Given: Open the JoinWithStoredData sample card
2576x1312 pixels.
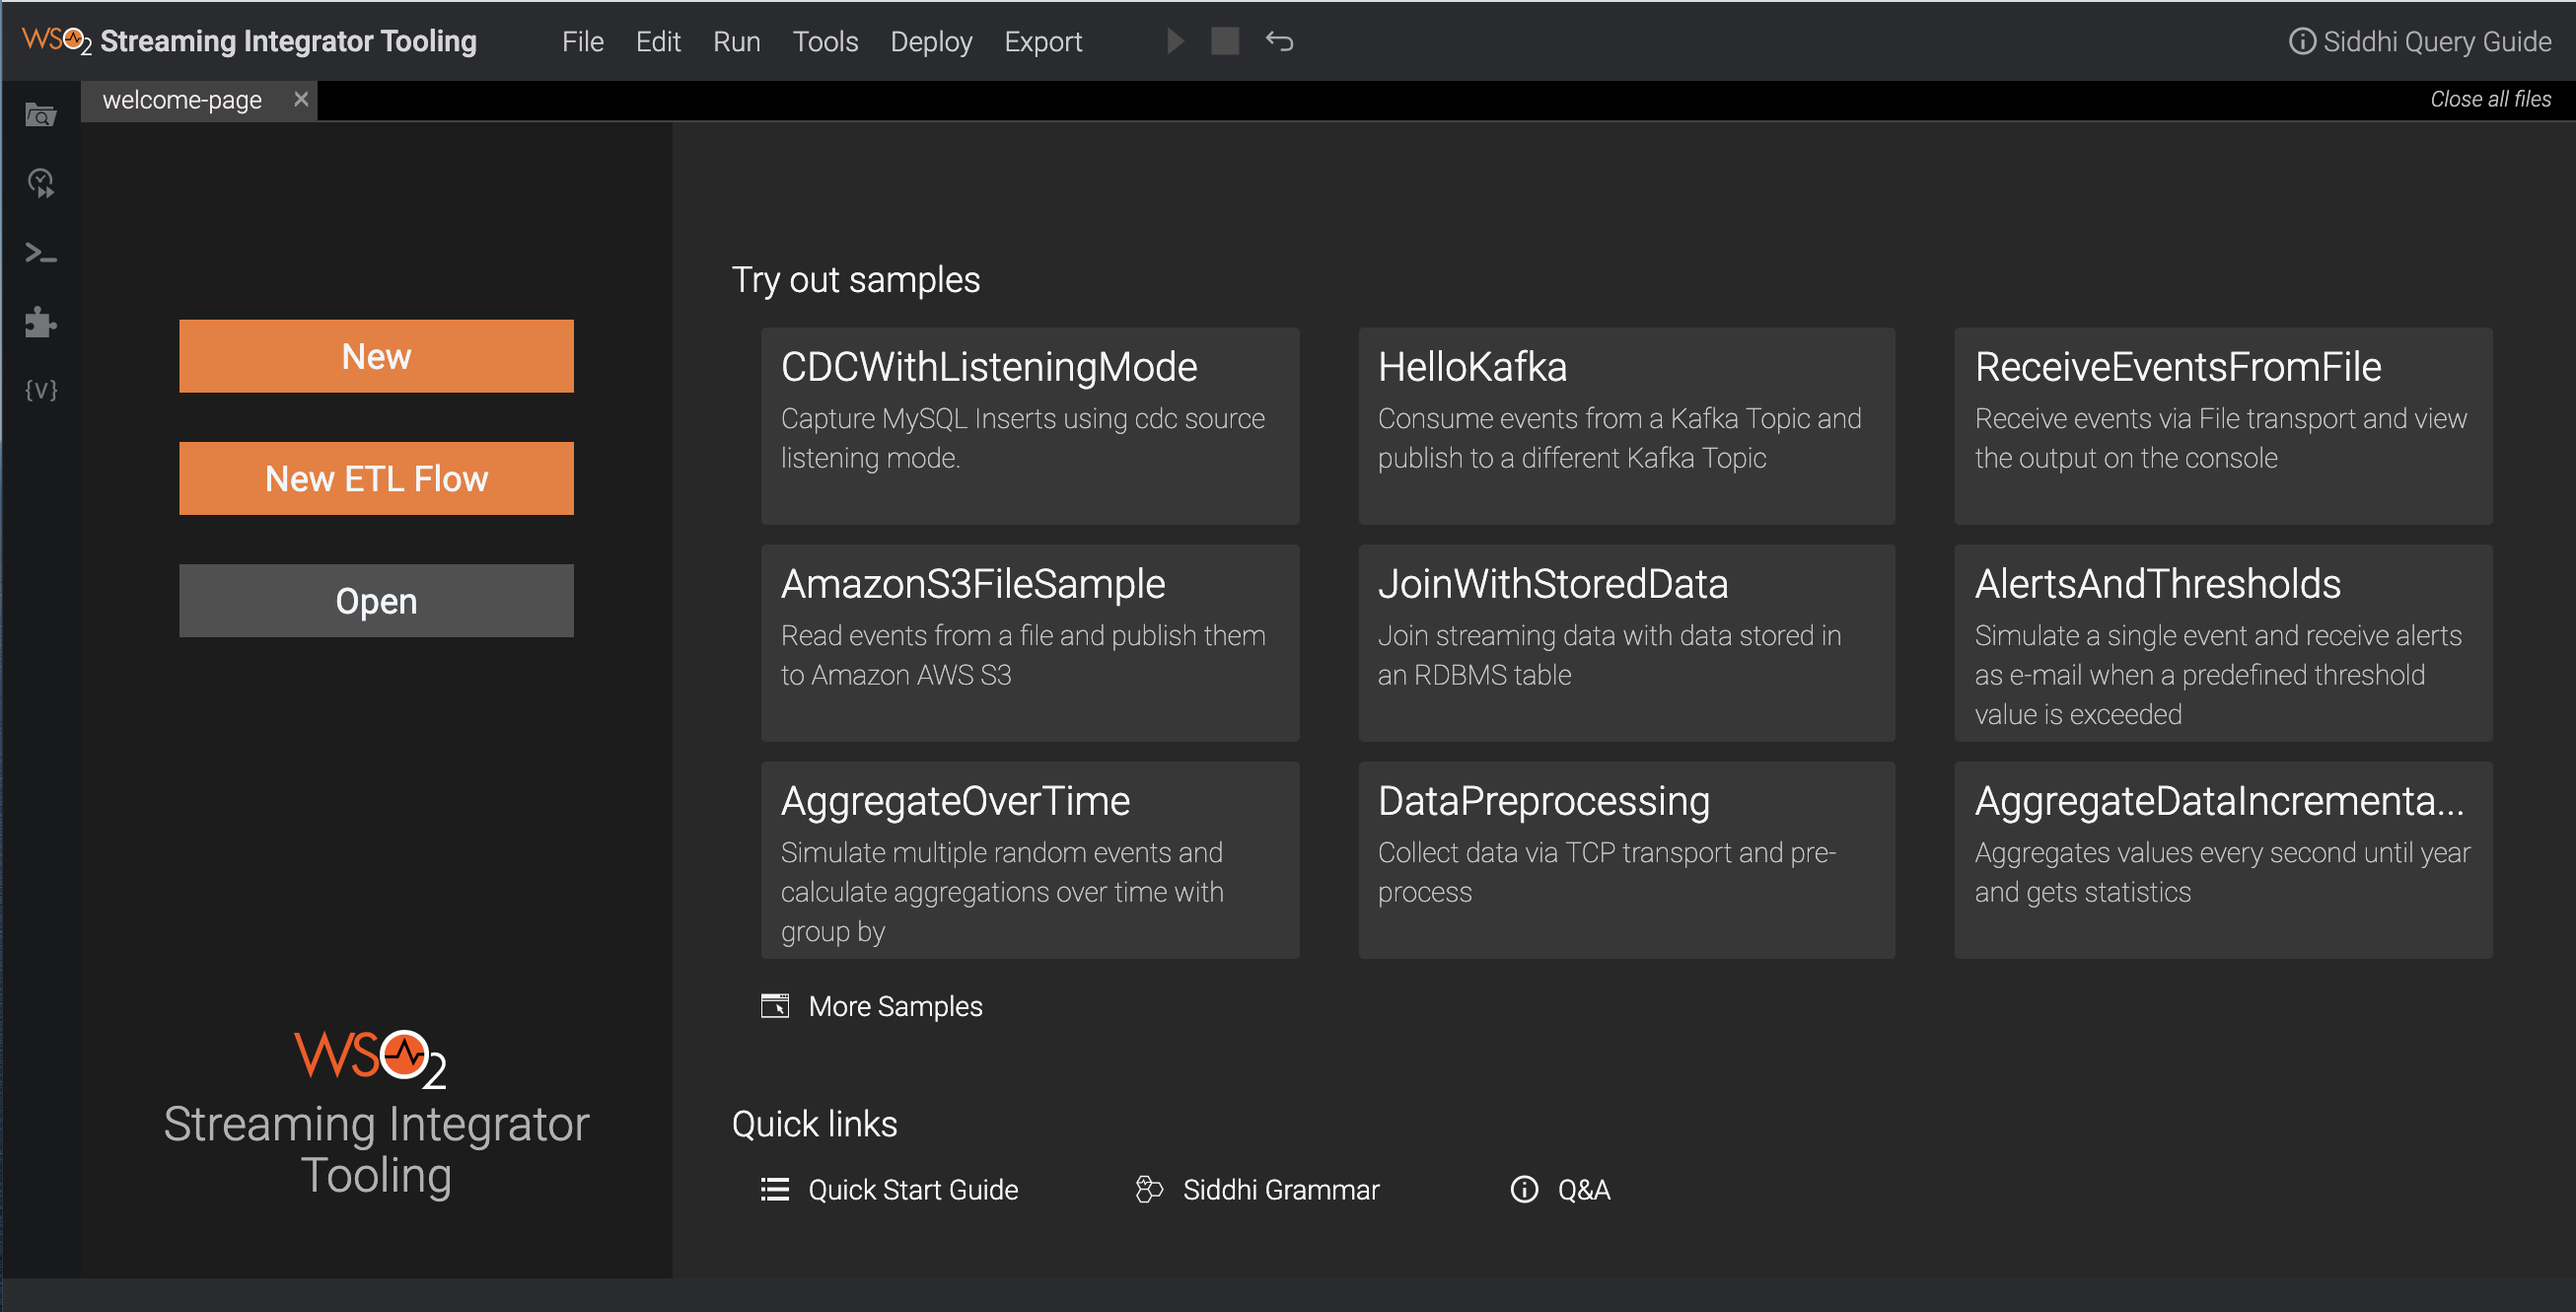Looking at the screenshot, I should 1626,643.
